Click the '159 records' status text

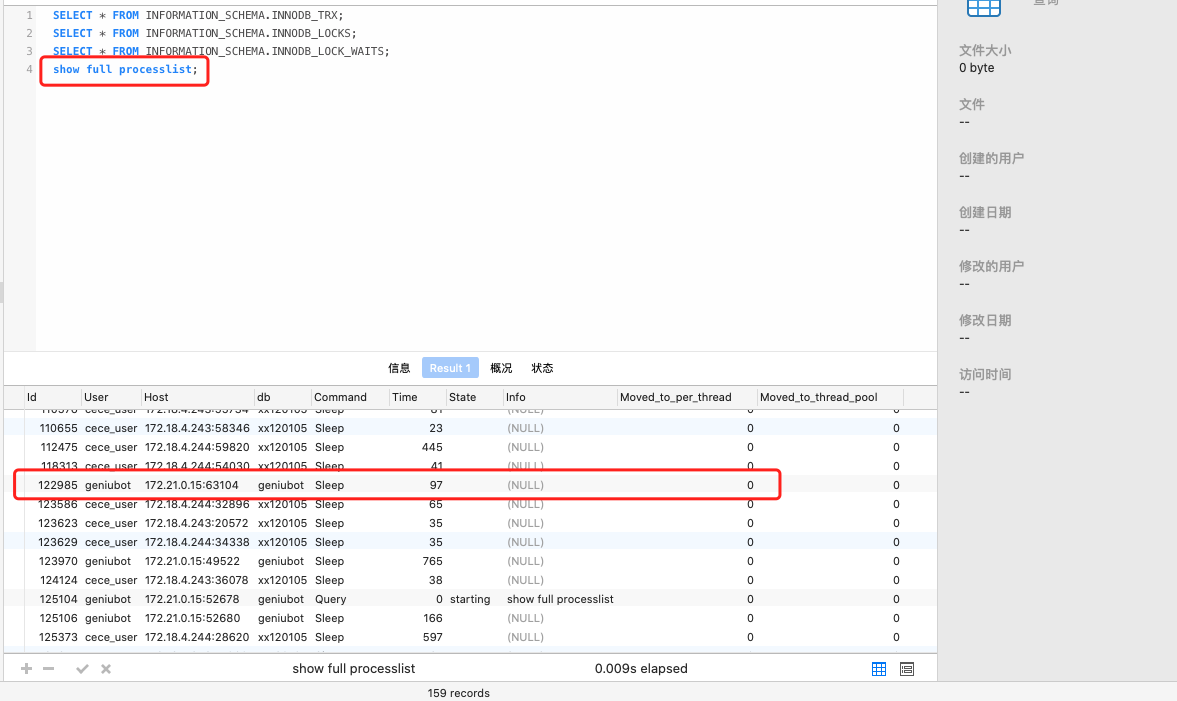459,693
